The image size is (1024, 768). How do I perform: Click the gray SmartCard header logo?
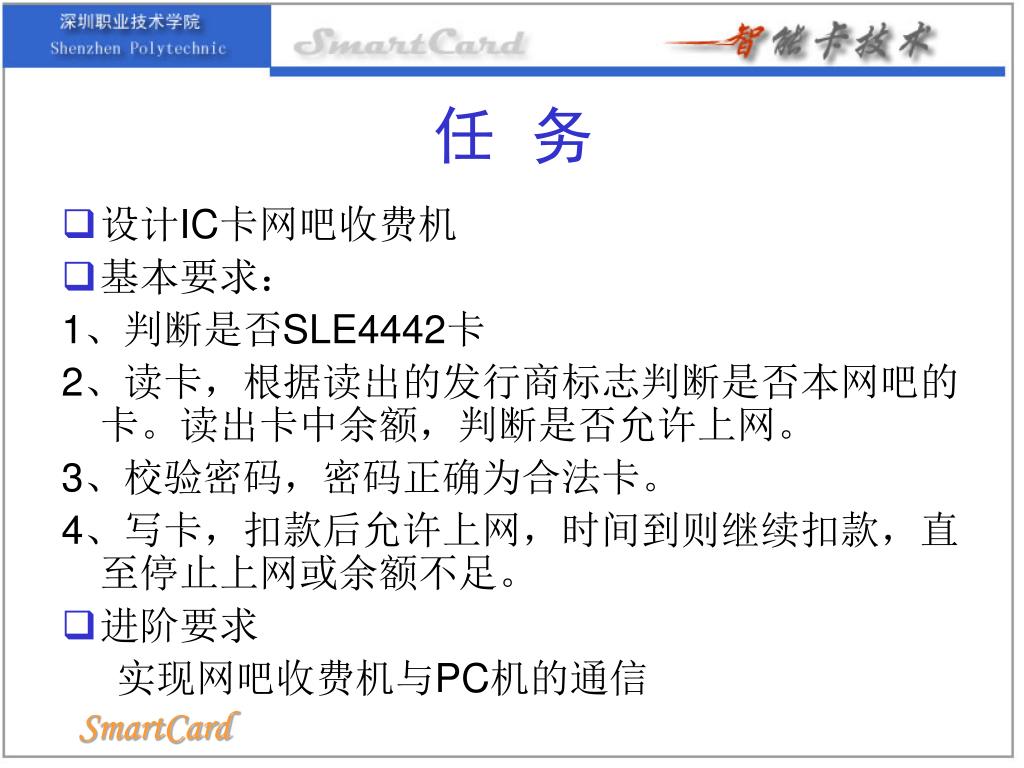(x=410, y=43)
